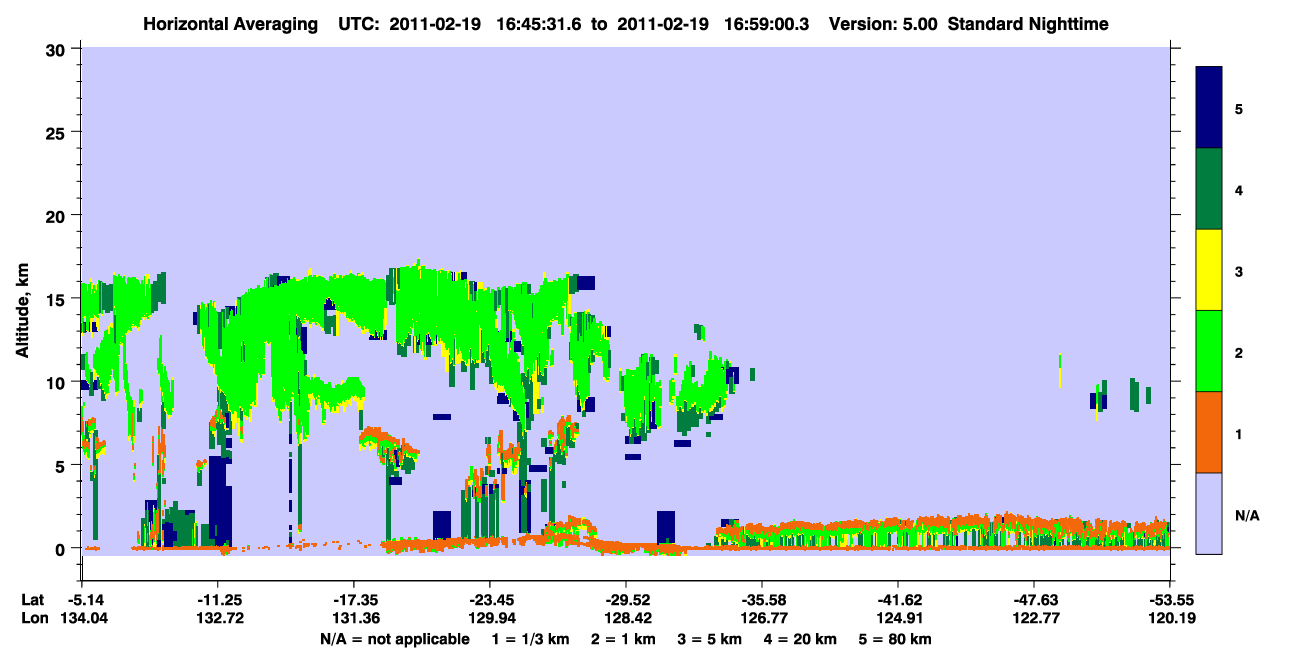Click the y-axis tick label 15
The height and width of the screenshot is (667, 1300).
coord(58,299)
